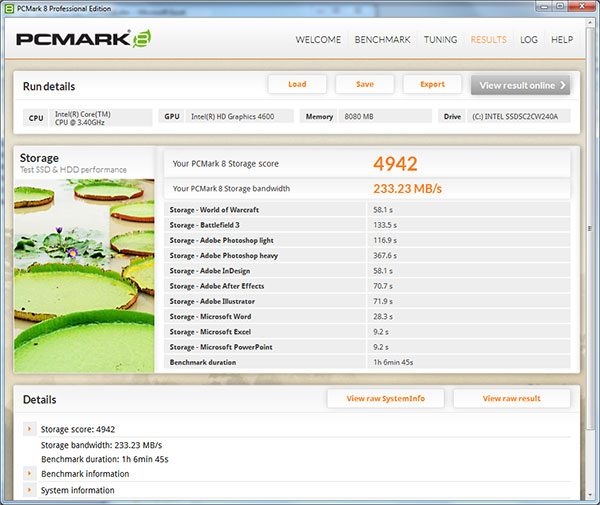Image resolution: width=600 pixels, height=505 pixels.
Task: Click the 367.6 s Photoshop heavy value
Action: tap(385, 256)
